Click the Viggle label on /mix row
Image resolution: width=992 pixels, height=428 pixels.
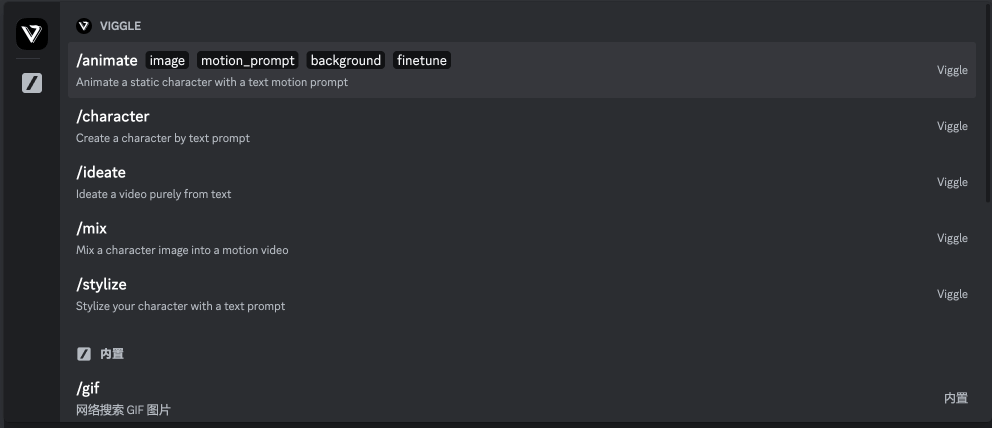pos(952,238)
